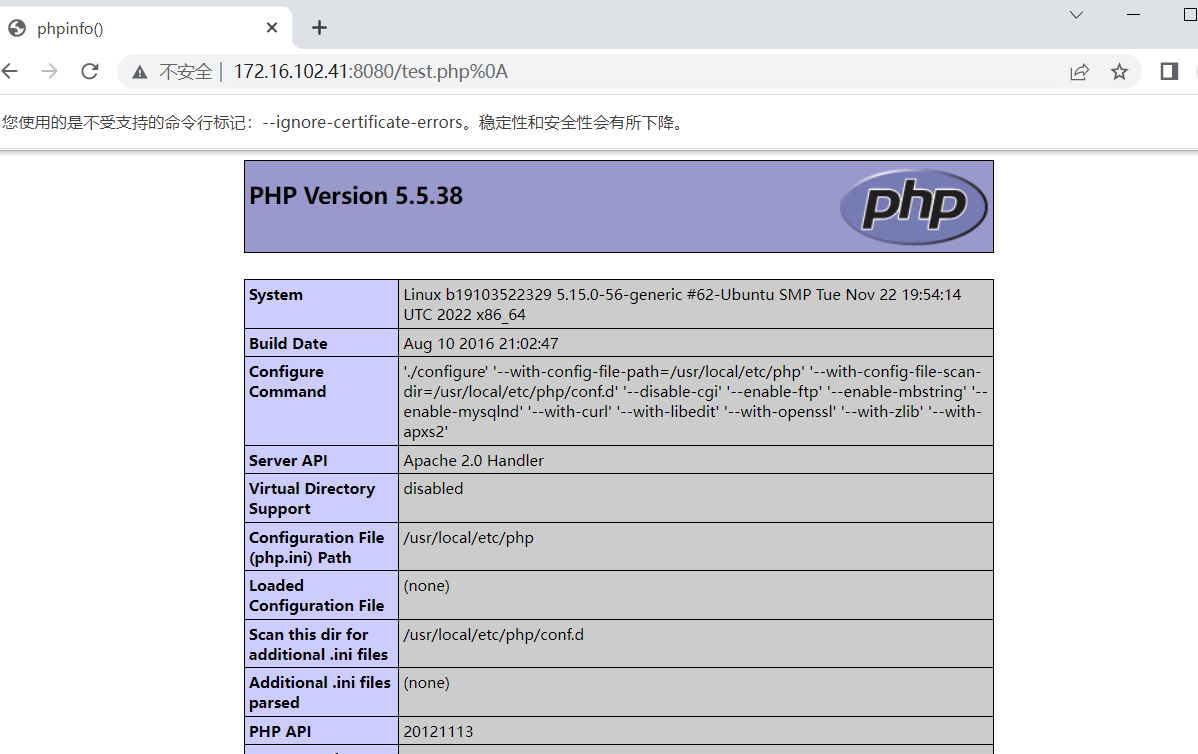Click the browser forward arrow
Viewport: 1198px width, 754px height.
(50, 71)
